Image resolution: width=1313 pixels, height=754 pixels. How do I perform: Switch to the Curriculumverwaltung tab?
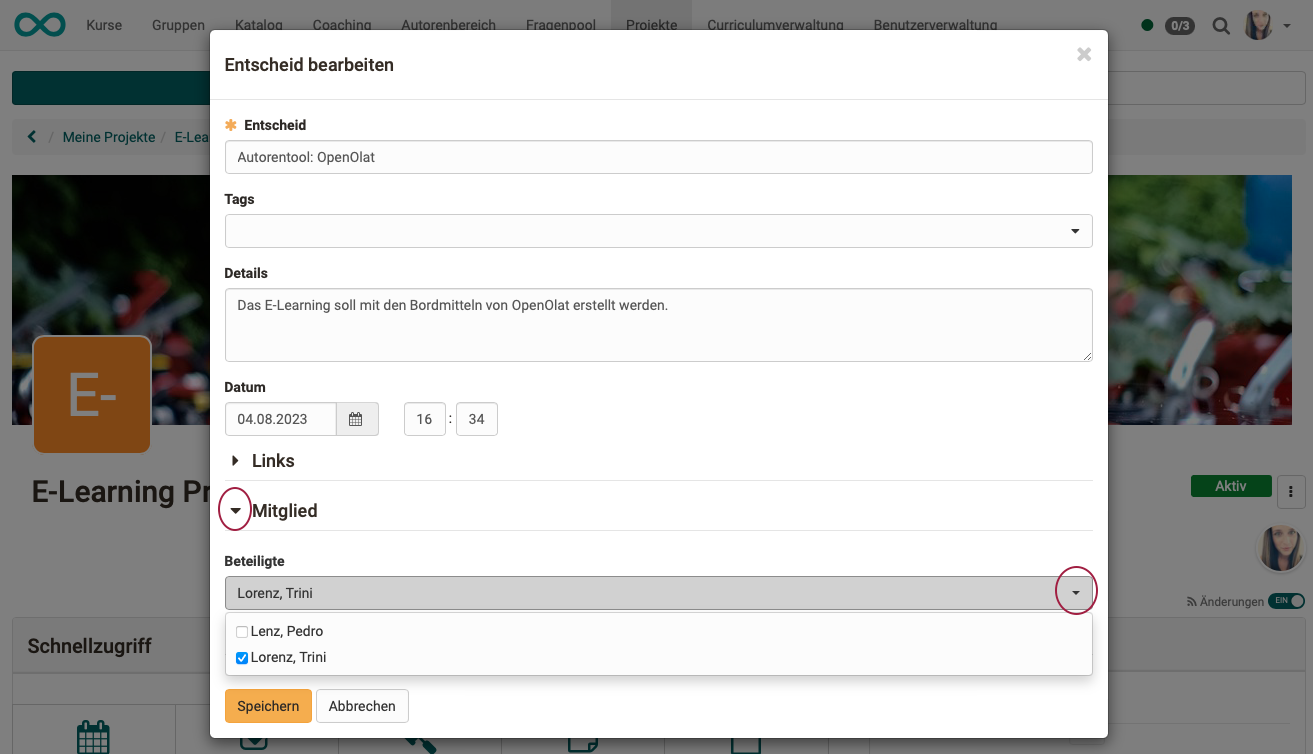[x=775, y=25]
